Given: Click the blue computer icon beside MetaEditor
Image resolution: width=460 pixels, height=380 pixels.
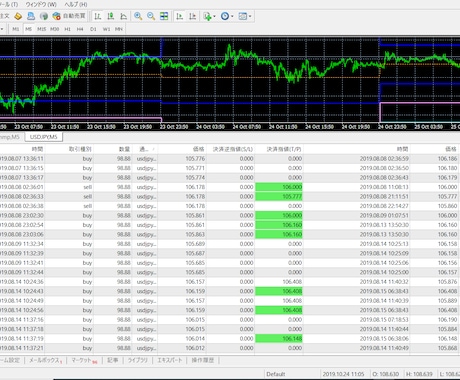Looking at the screenshot, I should point(31,16).
